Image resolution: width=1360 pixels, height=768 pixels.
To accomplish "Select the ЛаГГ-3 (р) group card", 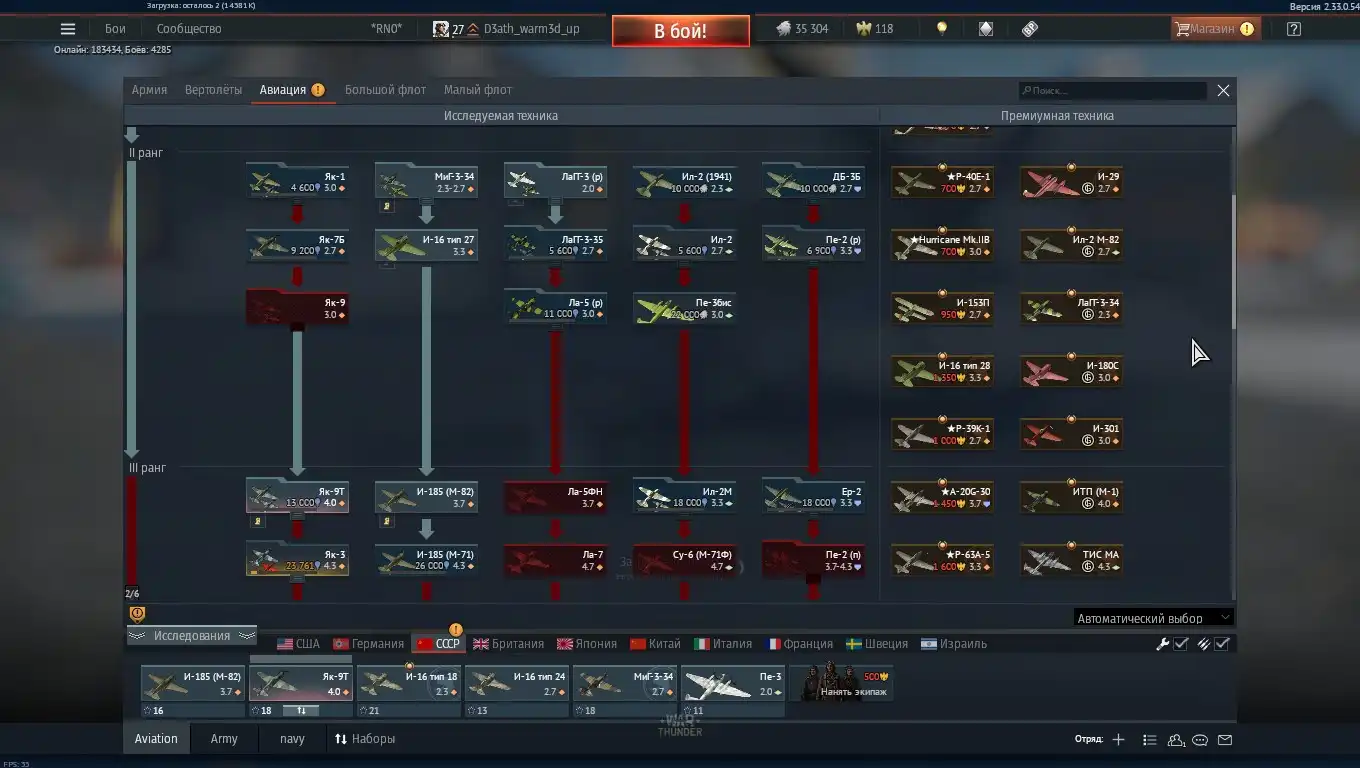I will pos(555,183).
